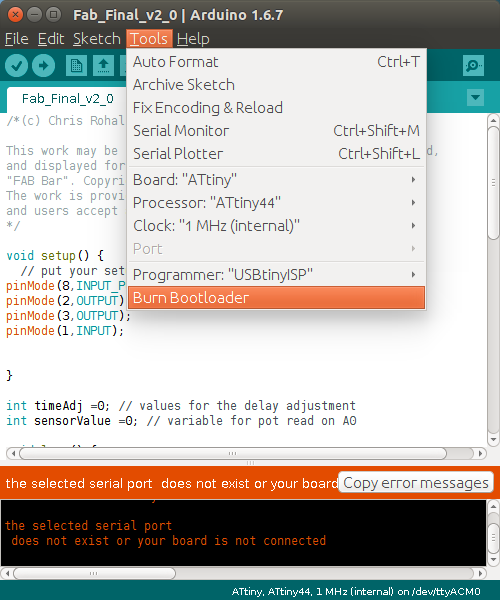The width and height of the screenshot is (500, 600).
Task: Expand the Programmer: "USBtinyISP" submenu
Action: click(276, 274)
